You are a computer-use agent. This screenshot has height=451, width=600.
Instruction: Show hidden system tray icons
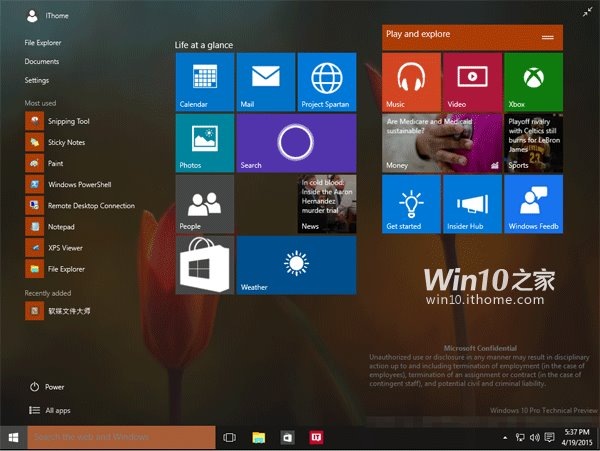505,437
